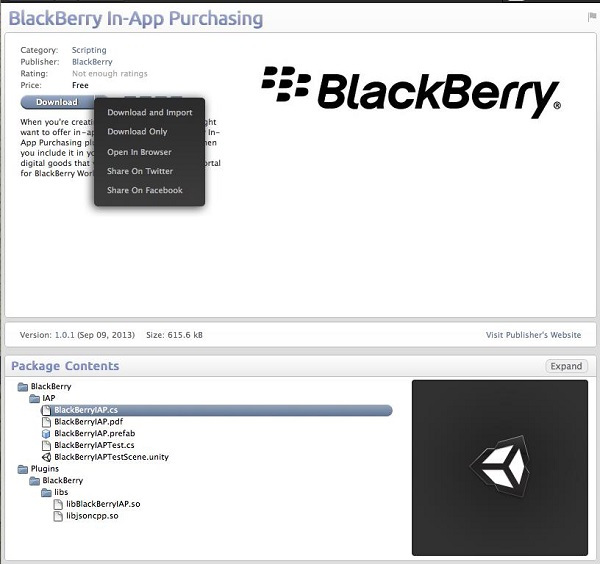Select libjsoncpp.so in package tree
600x564 pixels.
coord(92,516)
